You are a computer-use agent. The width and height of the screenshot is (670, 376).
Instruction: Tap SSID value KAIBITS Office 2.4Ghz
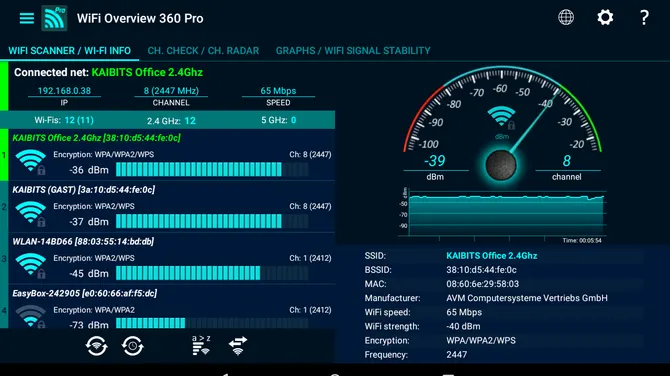pos(491,256)
